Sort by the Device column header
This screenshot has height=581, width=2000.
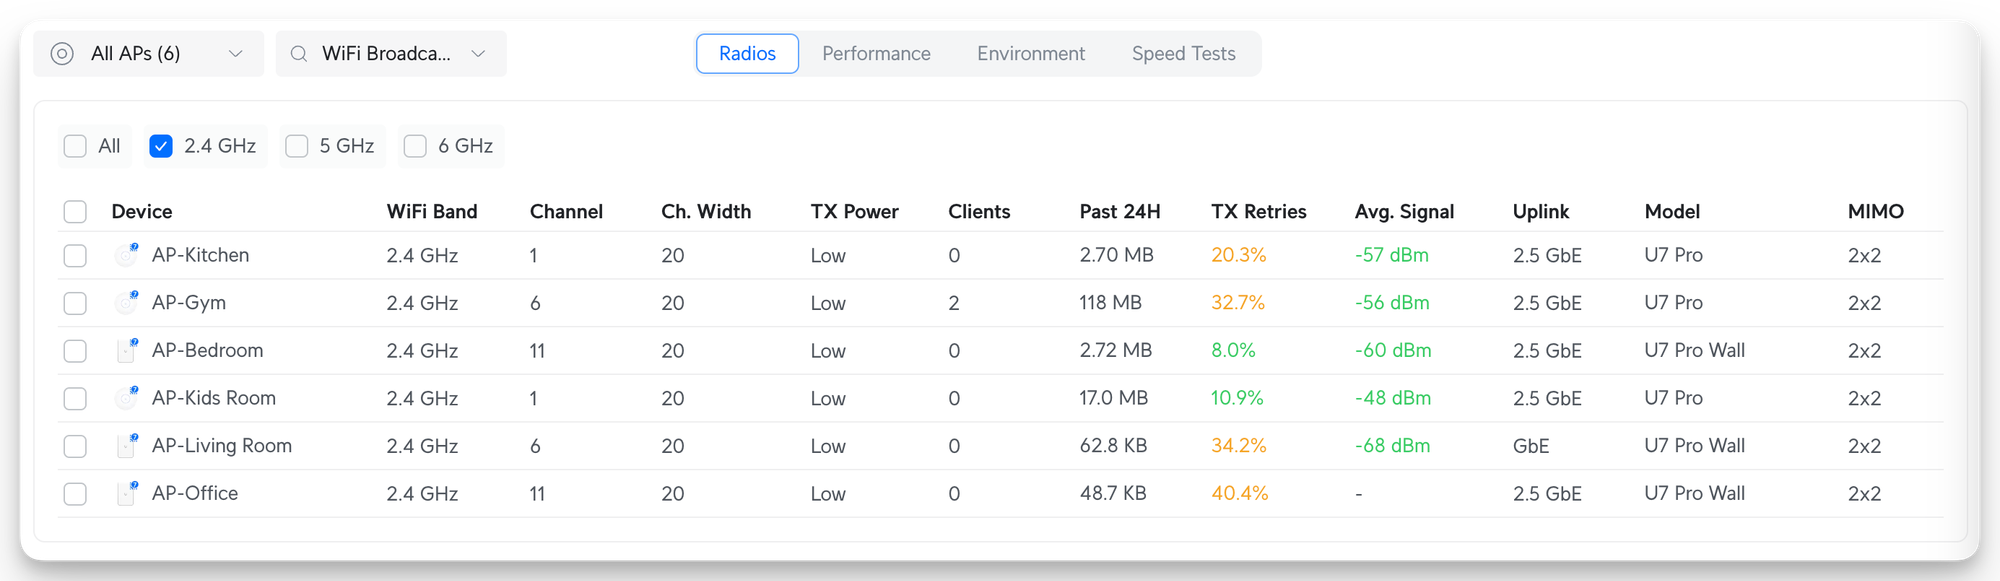[x=142, y=212]
